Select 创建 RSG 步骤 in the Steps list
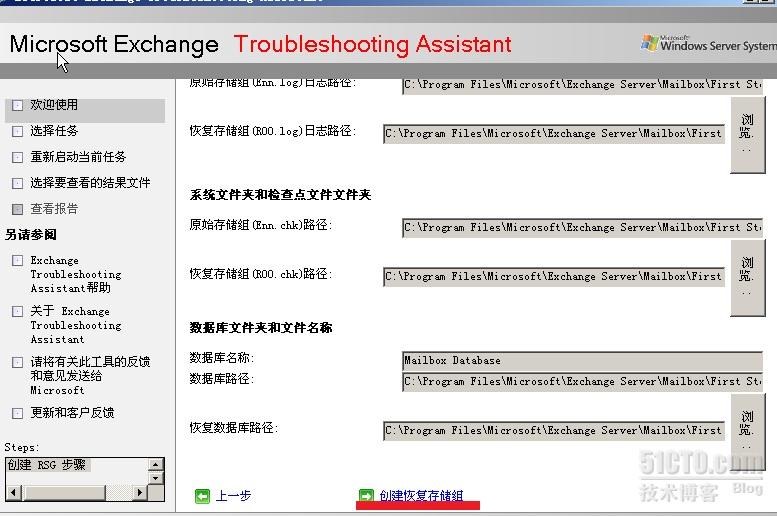The width and height of the screenshot is (777, 516). pyautogui.click(x=47, y=465)
